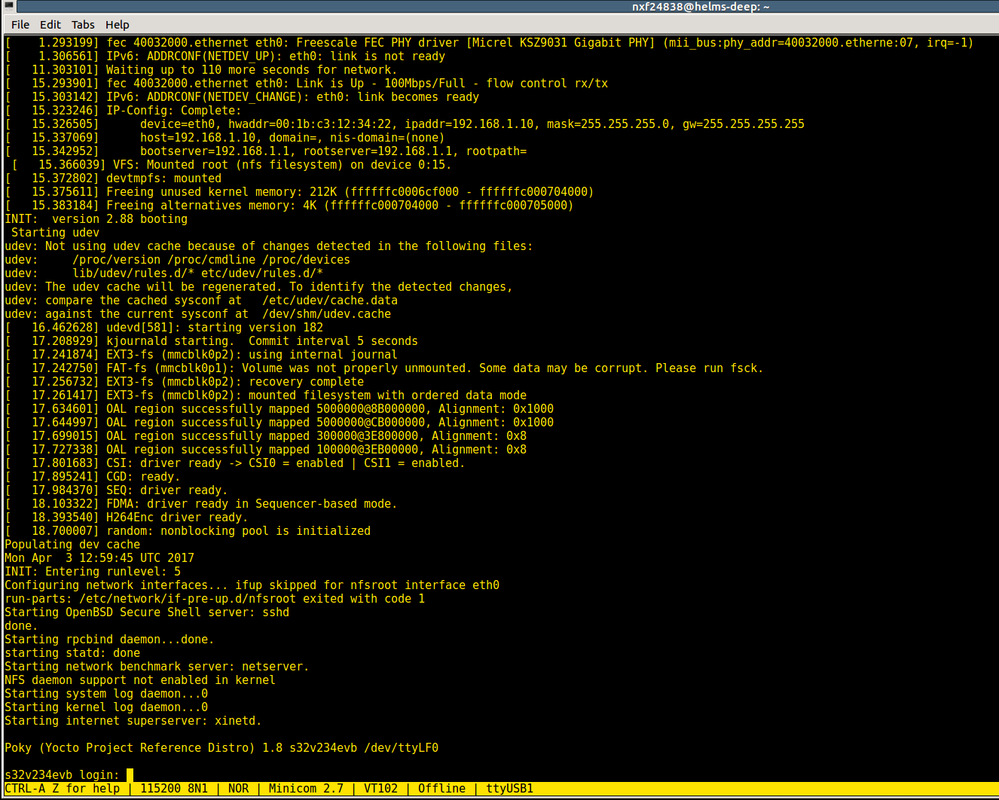Click 'The udev cache will be regenerated' line
This screenshot has height=800, width=999.
pos(259,287)
